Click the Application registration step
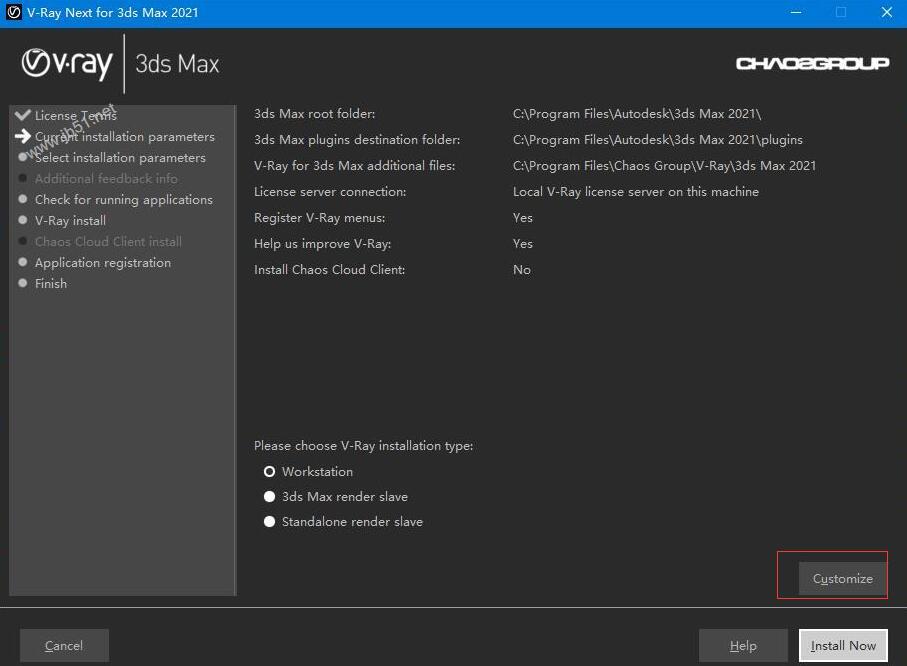This screenshot has width=907, height=666. tap(102, 263)
